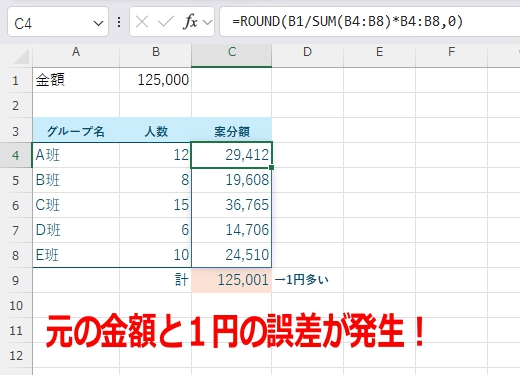Click the Cancel (X) formula button
The width and height of the screenshot is (520, 375).
[x=142, y=22]
